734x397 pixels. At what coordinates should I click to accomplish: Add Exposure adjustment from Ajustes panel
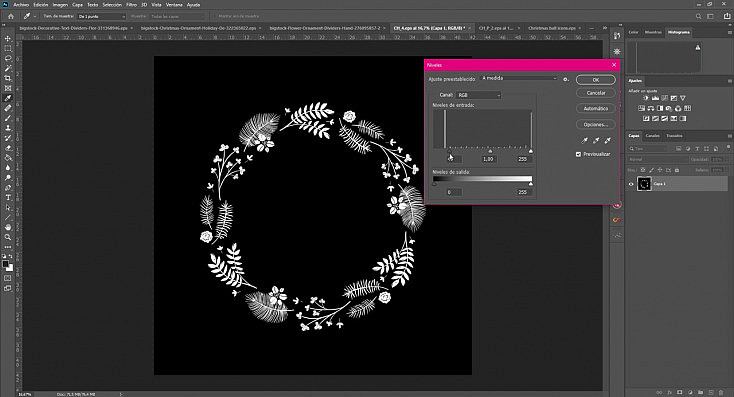point(674,98)
